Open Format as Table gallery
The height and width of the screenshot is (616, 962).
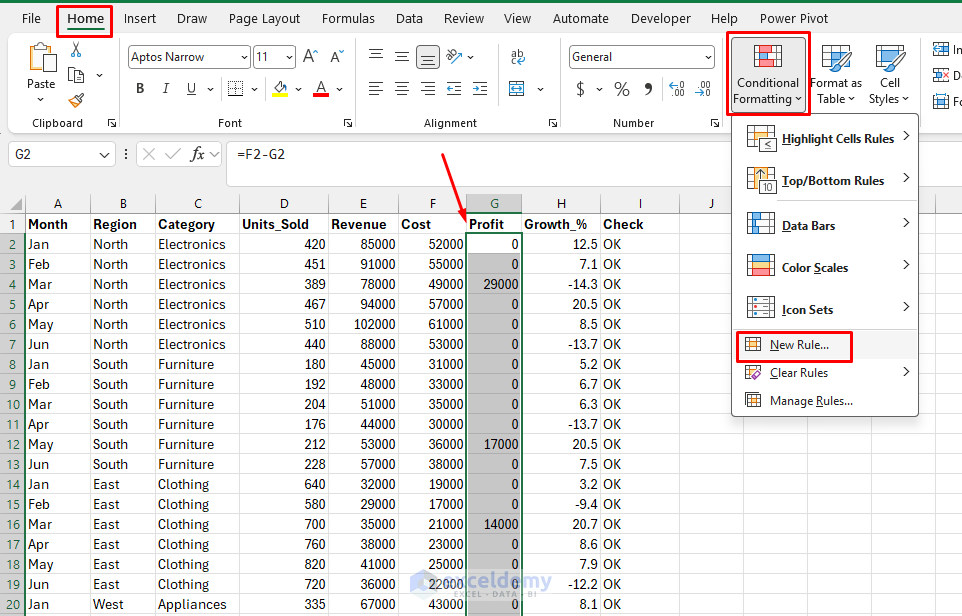pyautogui.click(x=836, y=74)
